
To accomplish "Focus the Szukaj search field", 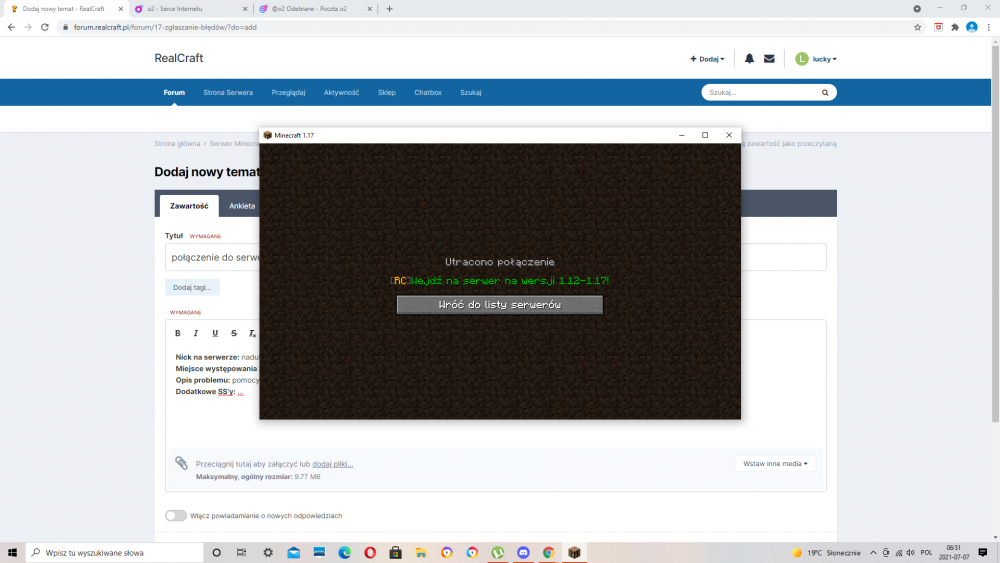I will tap(760, 92).
